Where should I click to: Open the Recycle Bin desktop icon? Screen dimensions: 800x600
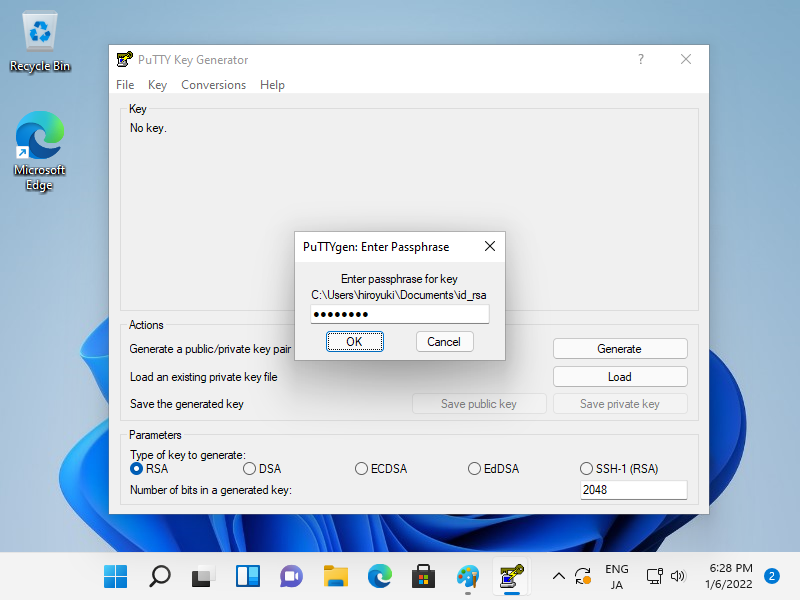click(x=40, y=42)
